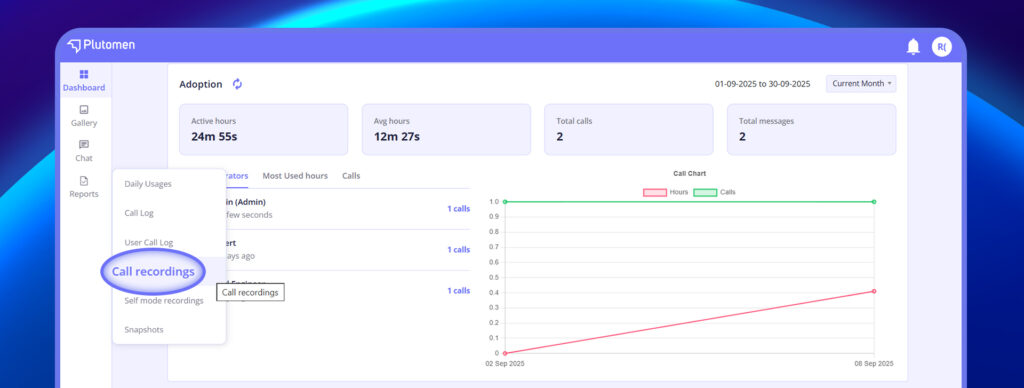Click the Adoption heading
This screenshot has width=1024, height=388.
[200, 84]
